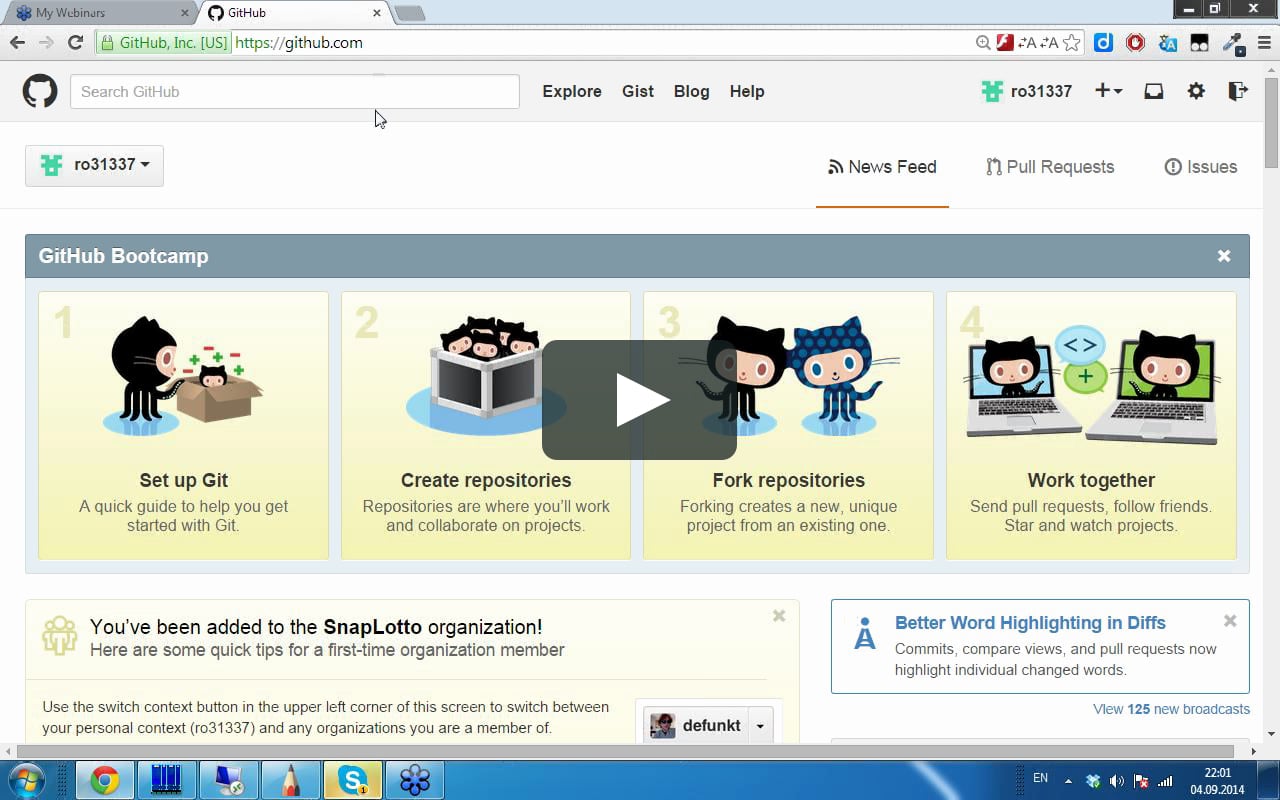
Task: Switch to the Pull Requests tab
Action: (1050, 167)
